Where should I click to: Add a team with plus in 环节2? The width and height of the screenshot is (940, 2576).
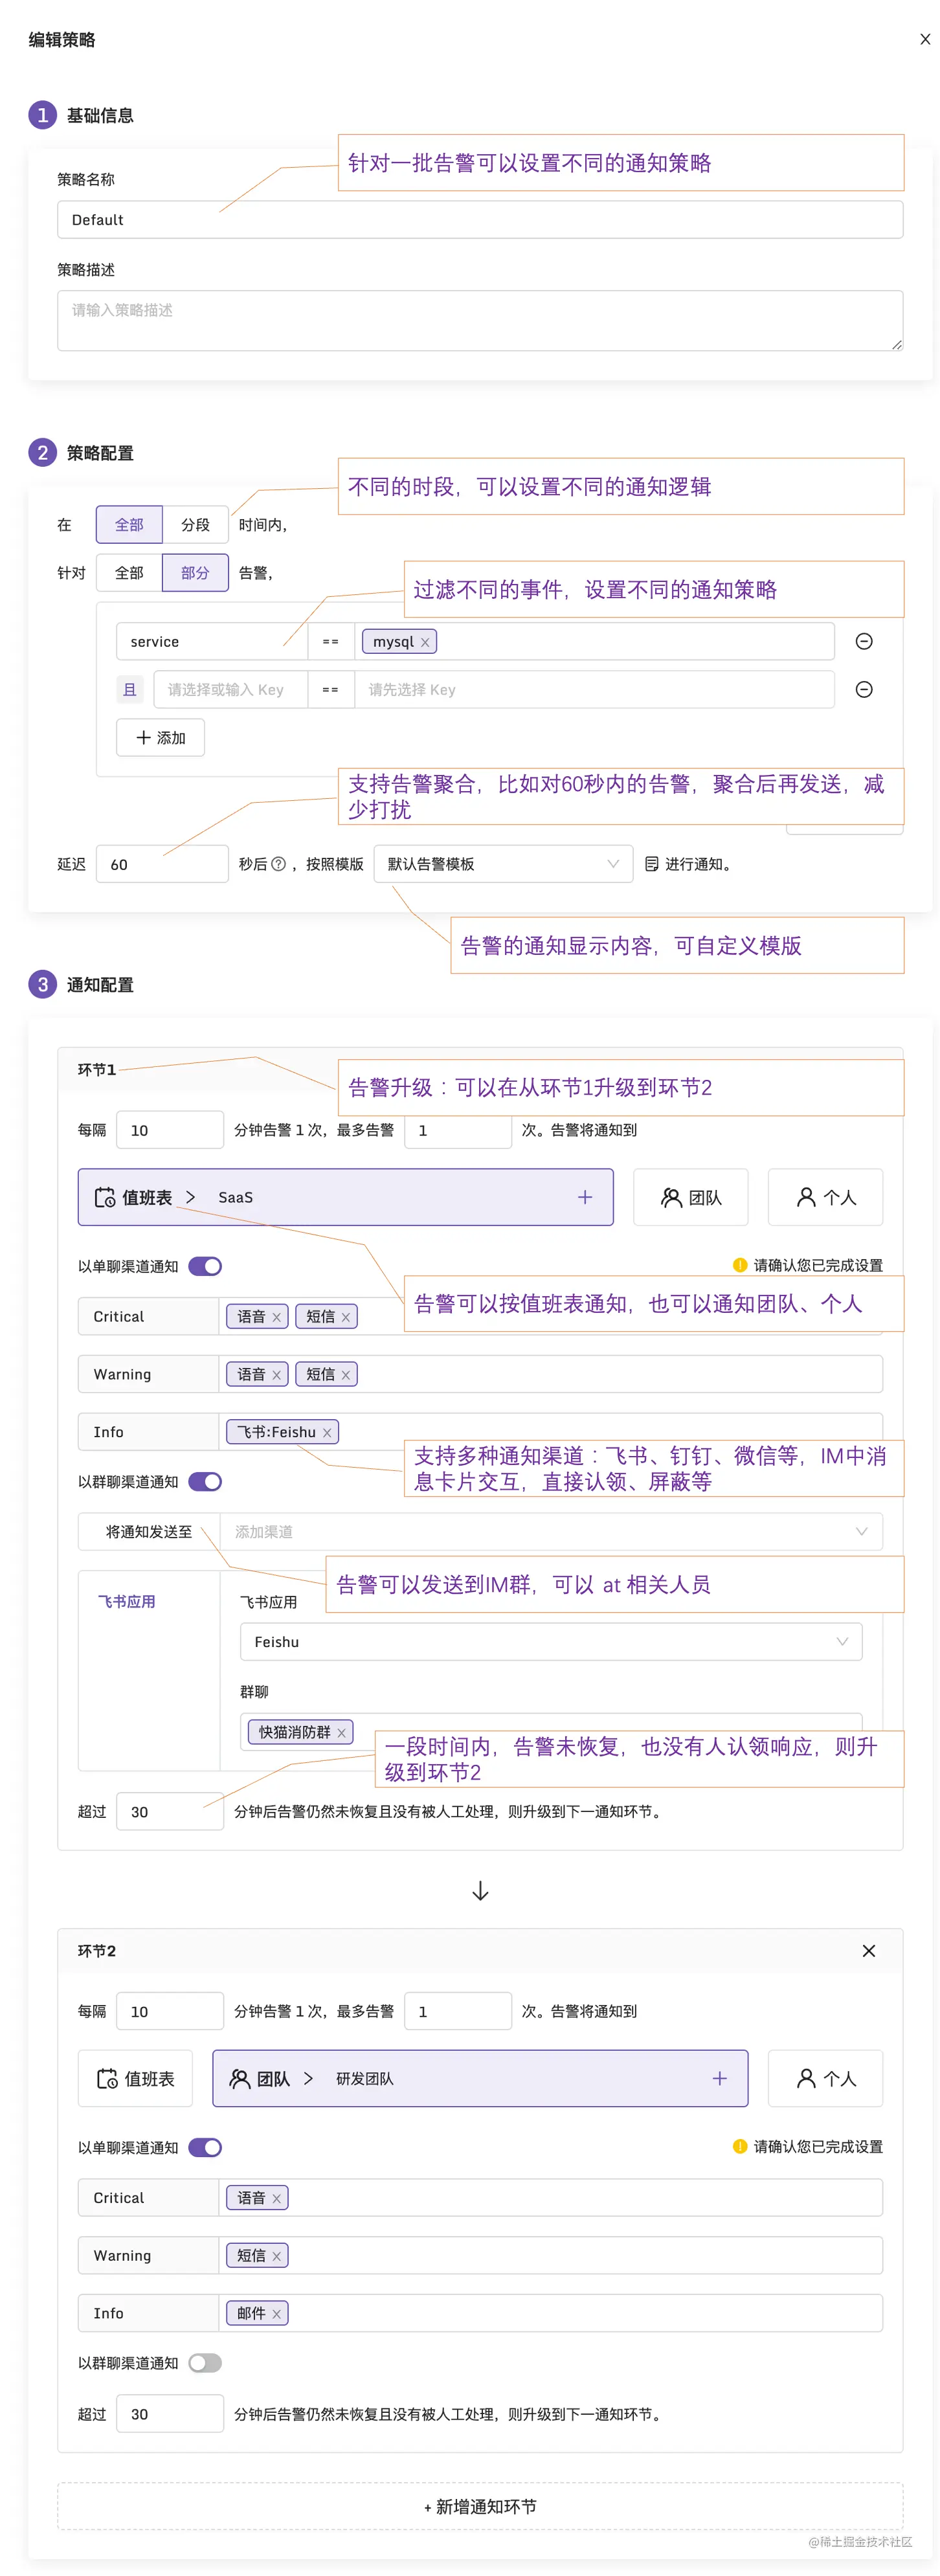pyautogui.click(x=719, y=2078)
